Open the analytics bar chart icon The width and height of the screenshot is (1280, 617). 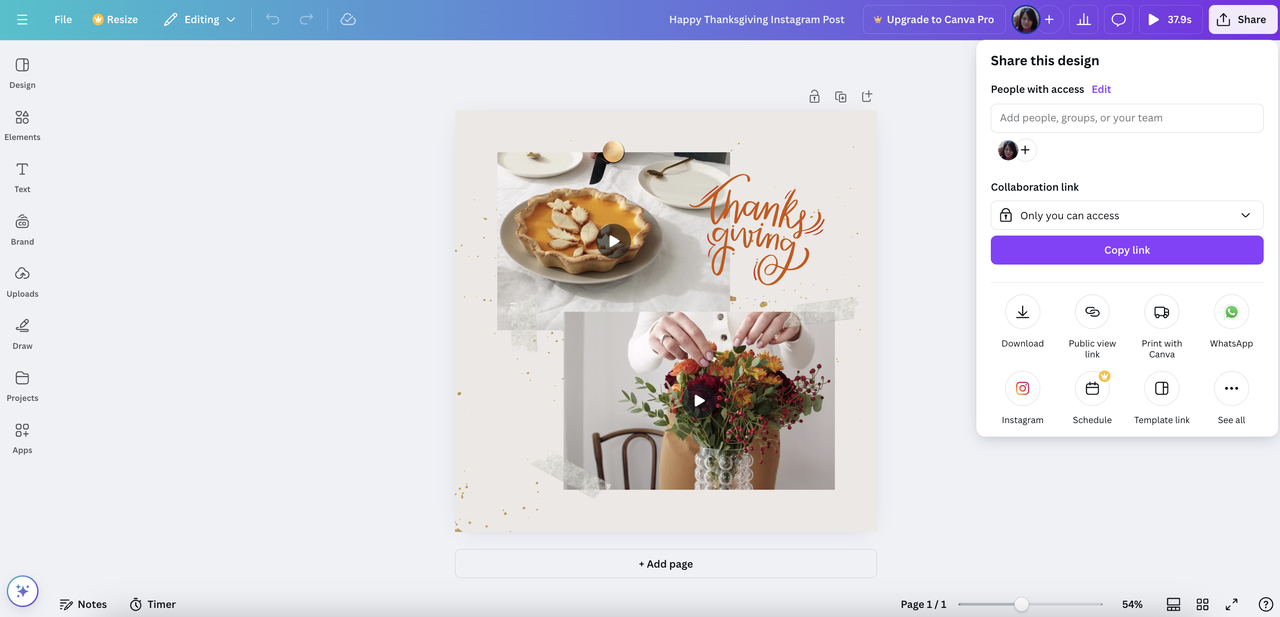pos(1083,19)
